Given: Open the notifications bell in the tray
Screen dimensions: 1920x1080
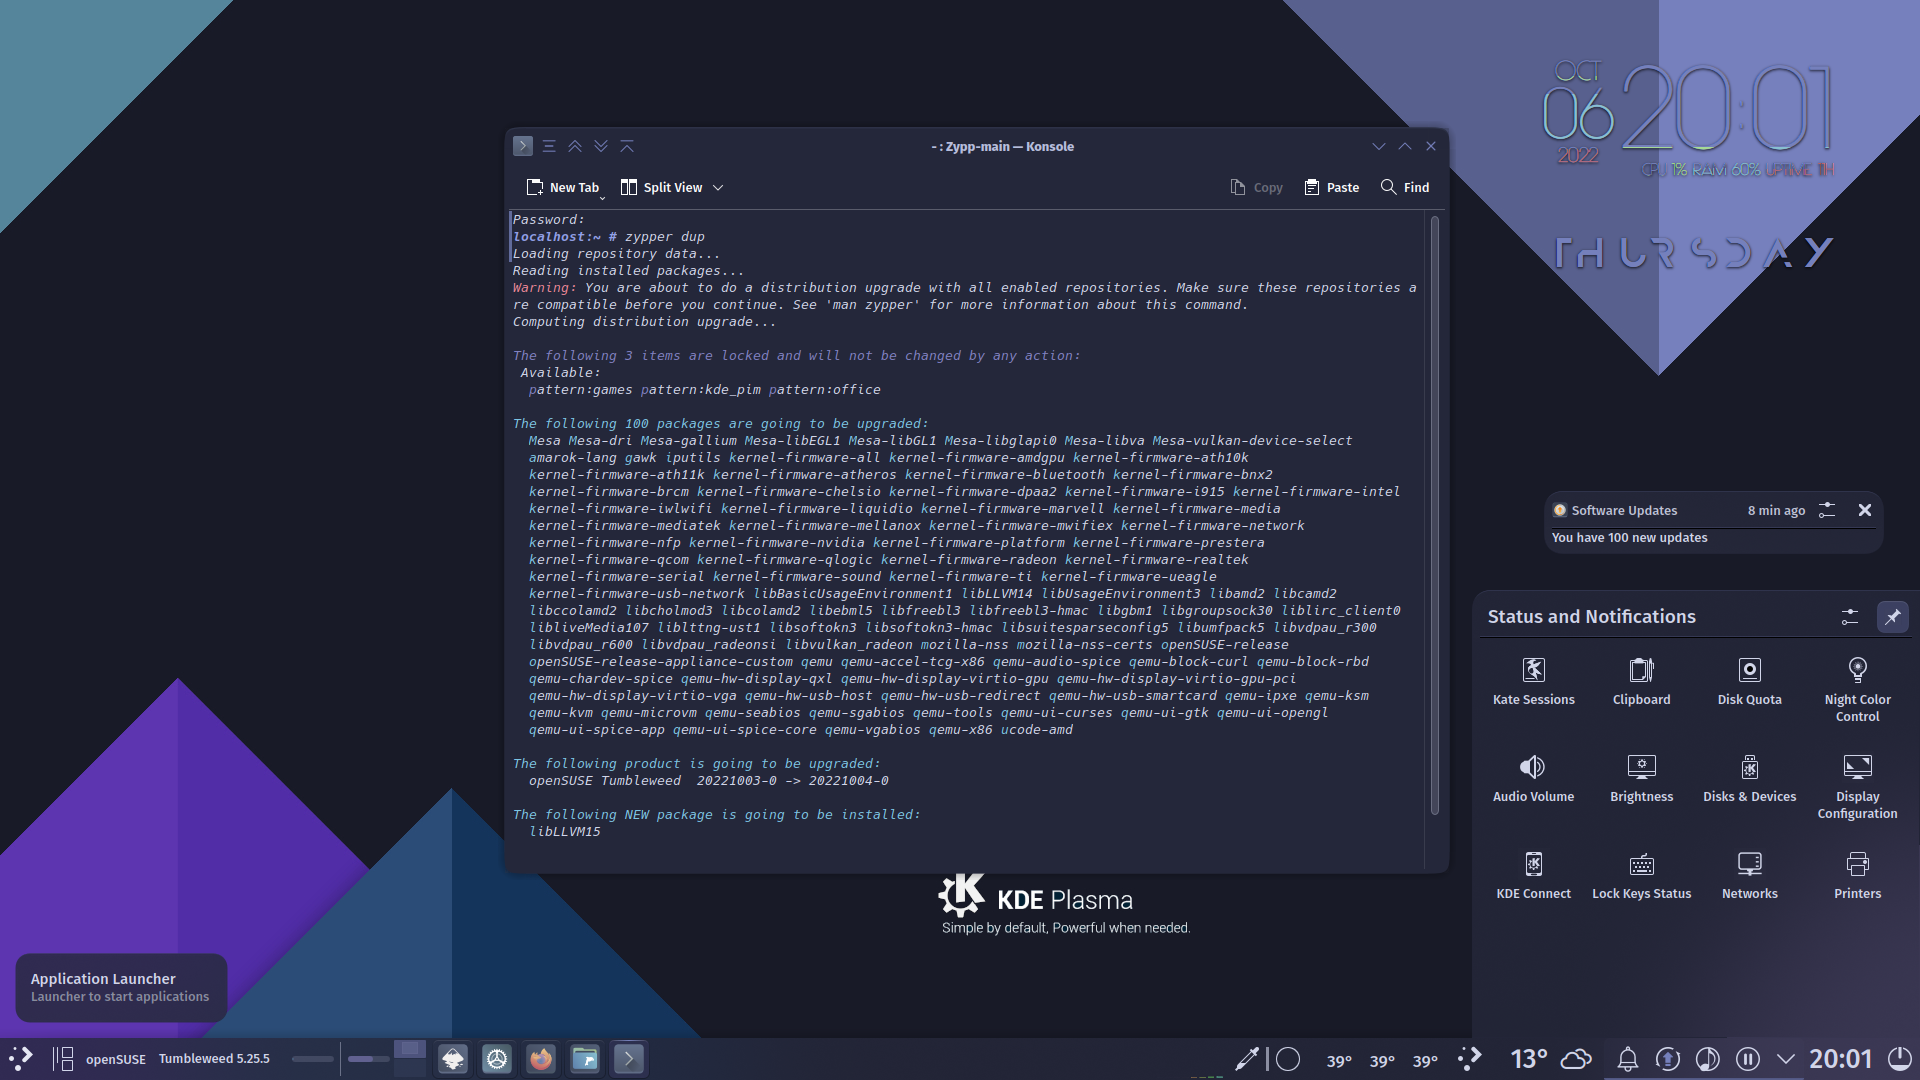Looking at the screenshot, I should 1627,1058.
